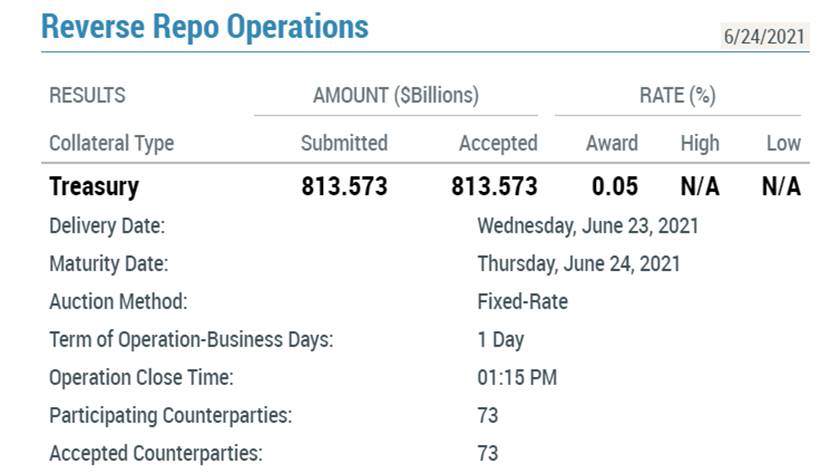Viewport: 830px width, 473px height.
Task: Click the Award column header
Action: click(612, 143)
